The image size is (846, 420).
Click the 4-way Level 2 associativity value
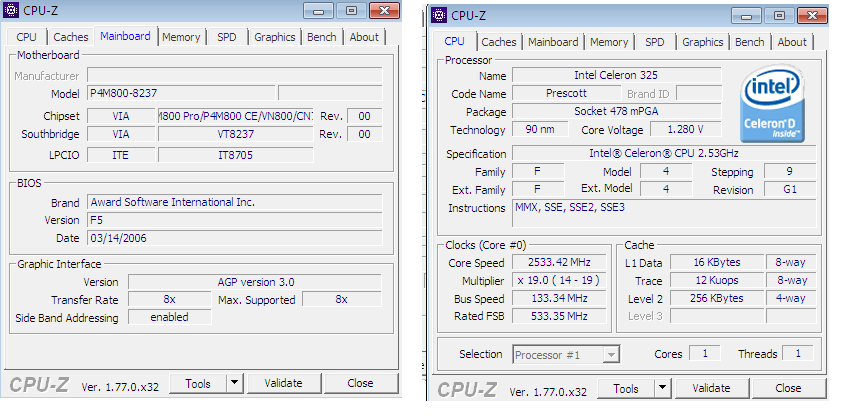[x=791, y=298]
